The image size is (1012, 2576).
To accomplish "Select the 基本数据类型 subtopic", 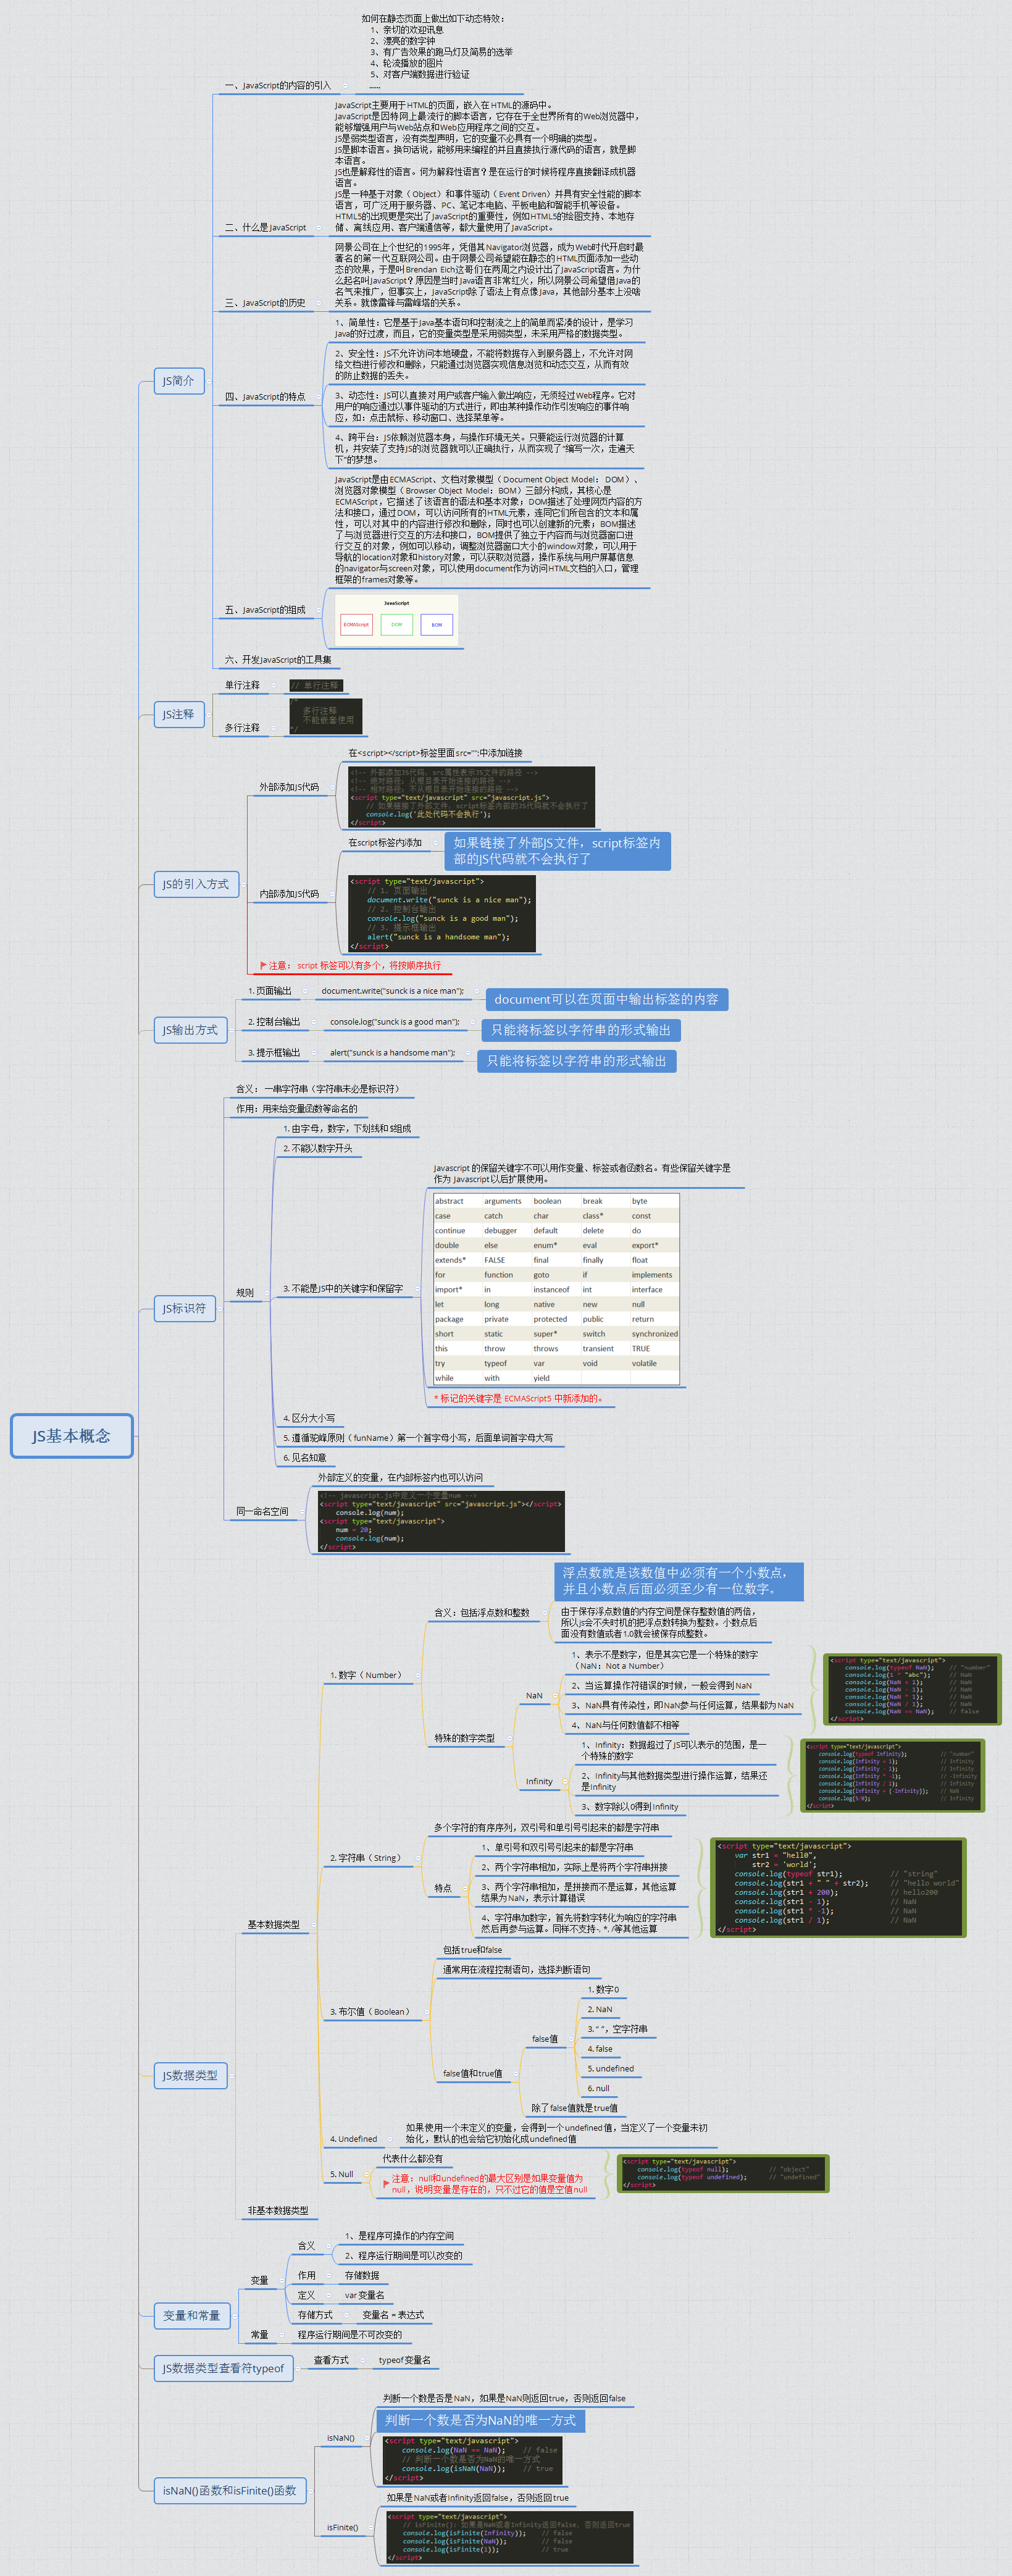I will click(x=274, y=1925).
